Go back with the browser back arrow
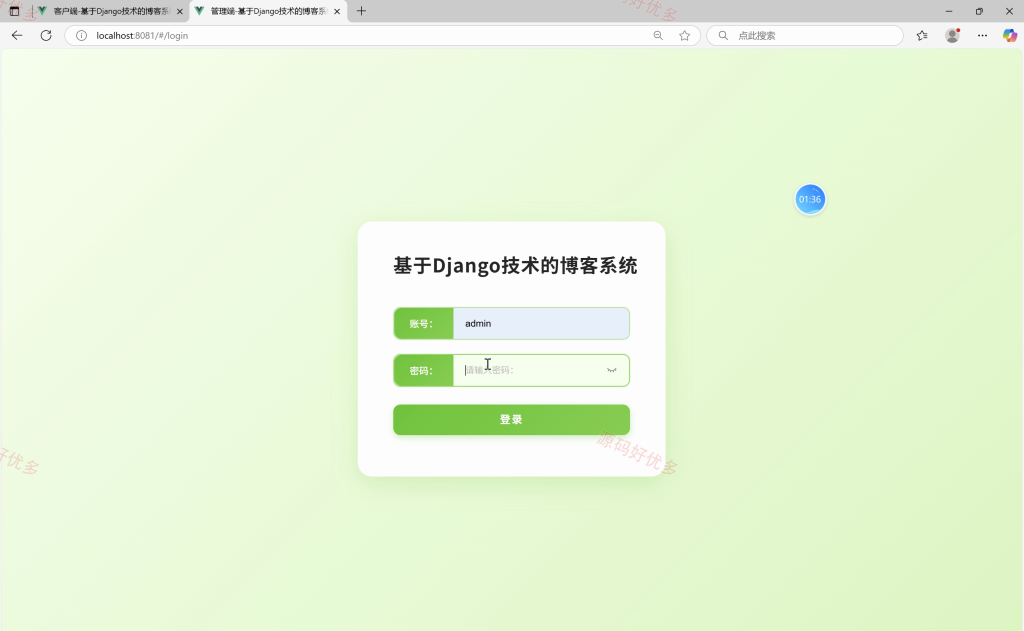The image size is (1024, 631). [17, 35]
